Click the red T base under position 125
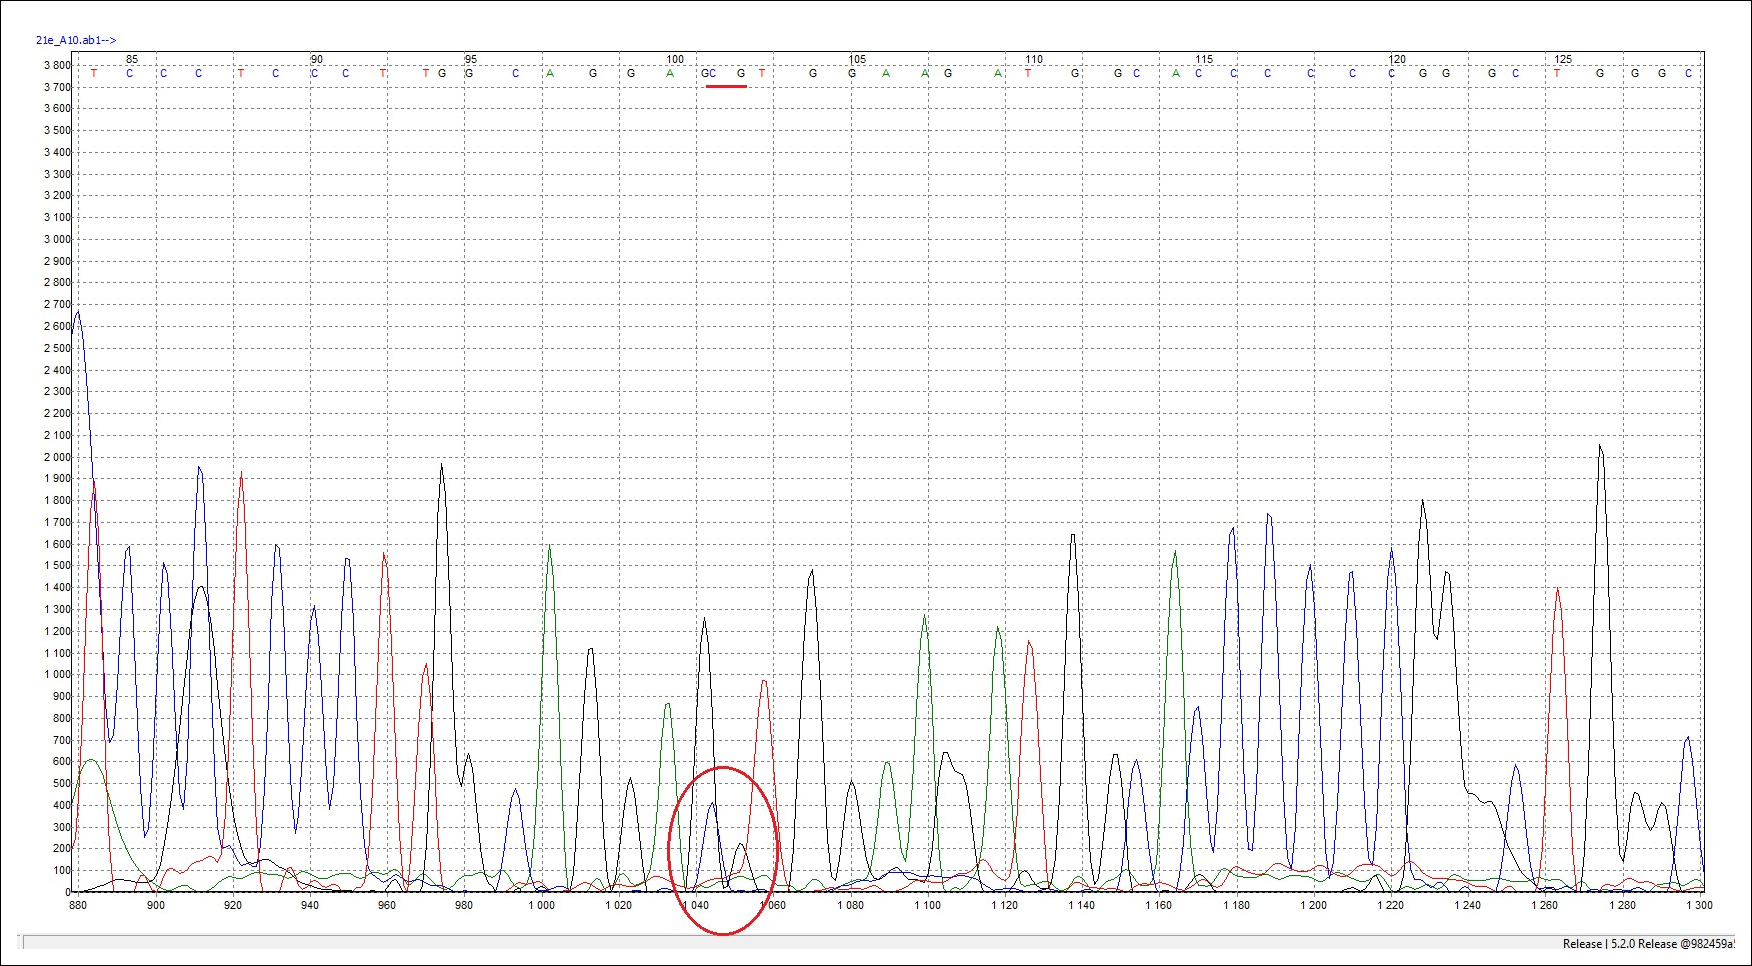 coord(1557,73)
